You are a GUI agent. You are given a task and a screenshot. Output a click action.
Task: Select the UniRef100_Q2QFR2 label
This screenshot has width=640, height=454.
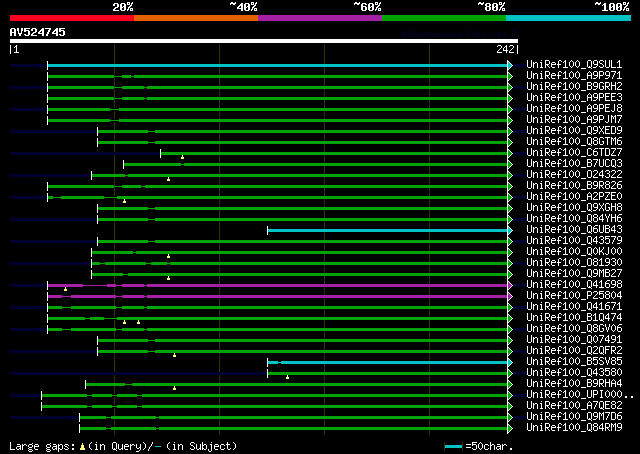[x=574, y=351]
